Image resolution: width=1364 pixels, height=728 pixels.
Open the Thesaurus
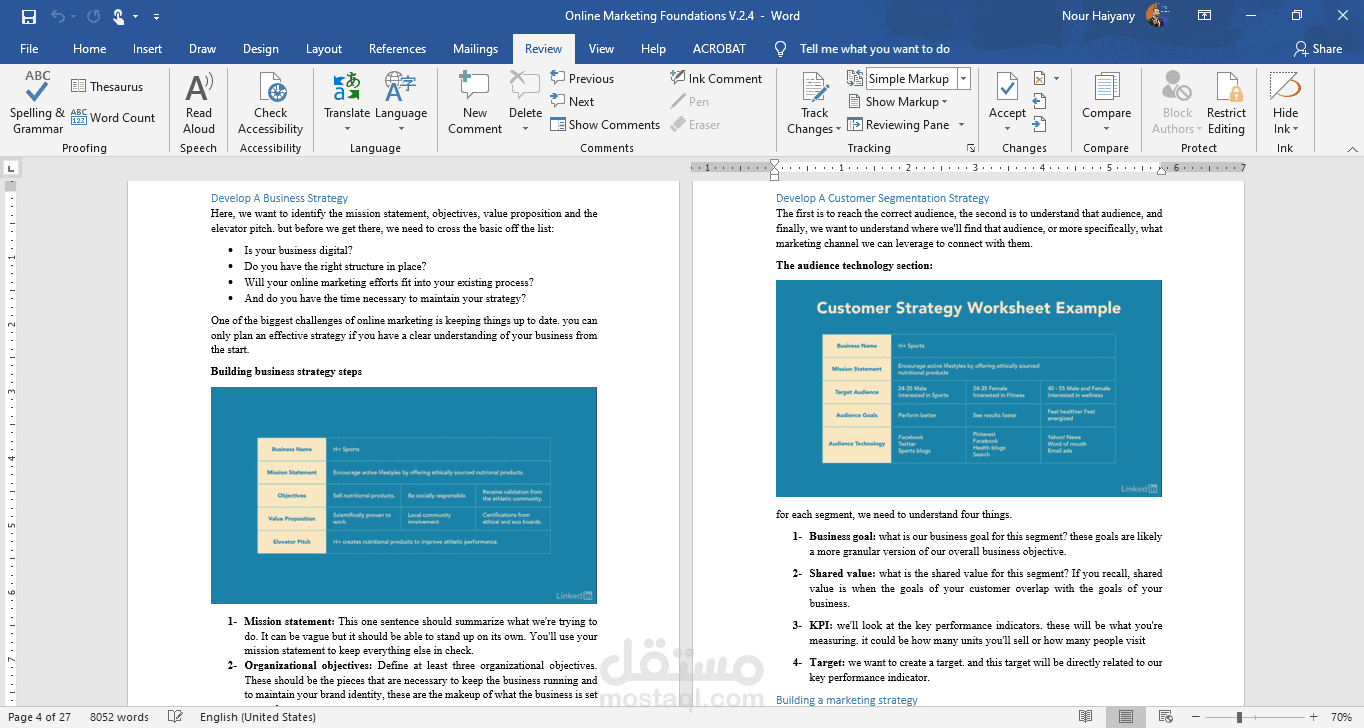click(x=107, y=87)
